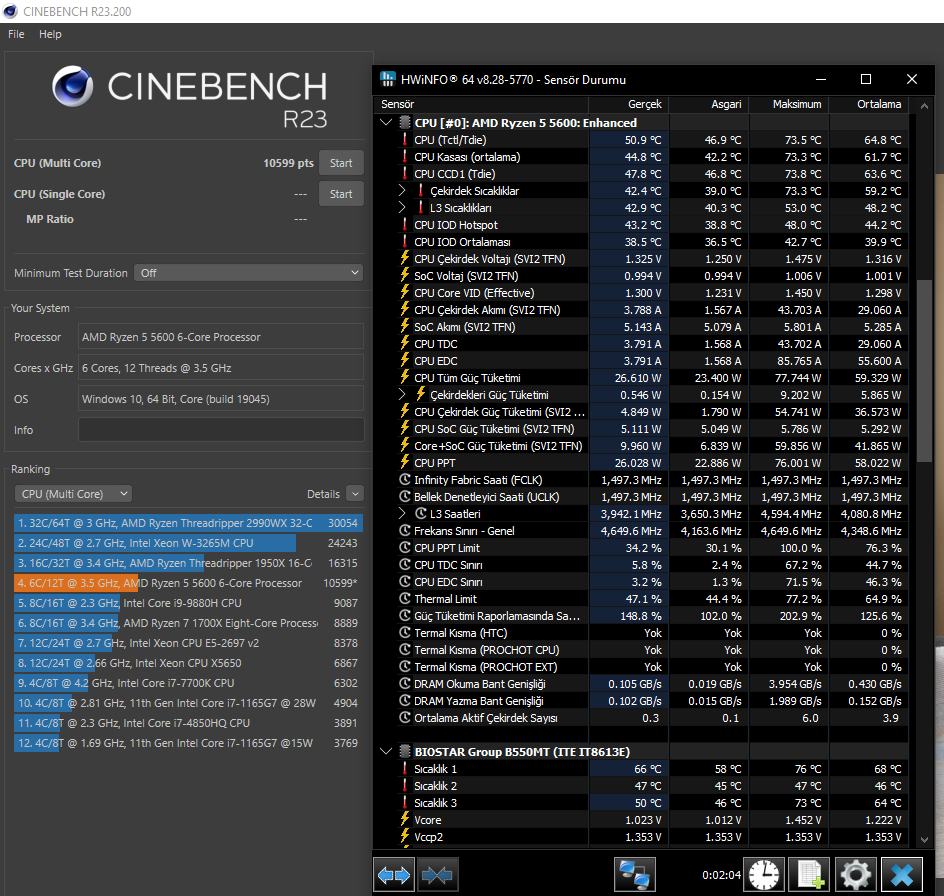Select Threadripper 1950X ranking entry
The image size is (944, 896).
(x=188, y=563)
